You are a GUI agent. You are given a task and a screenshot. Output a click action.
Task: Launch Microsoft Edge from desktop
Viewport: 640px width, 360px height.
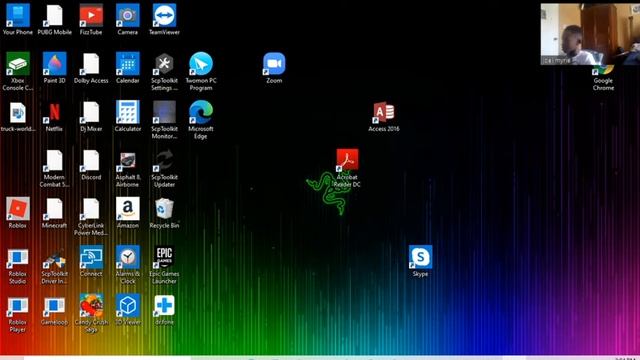[x=201, y=112]
